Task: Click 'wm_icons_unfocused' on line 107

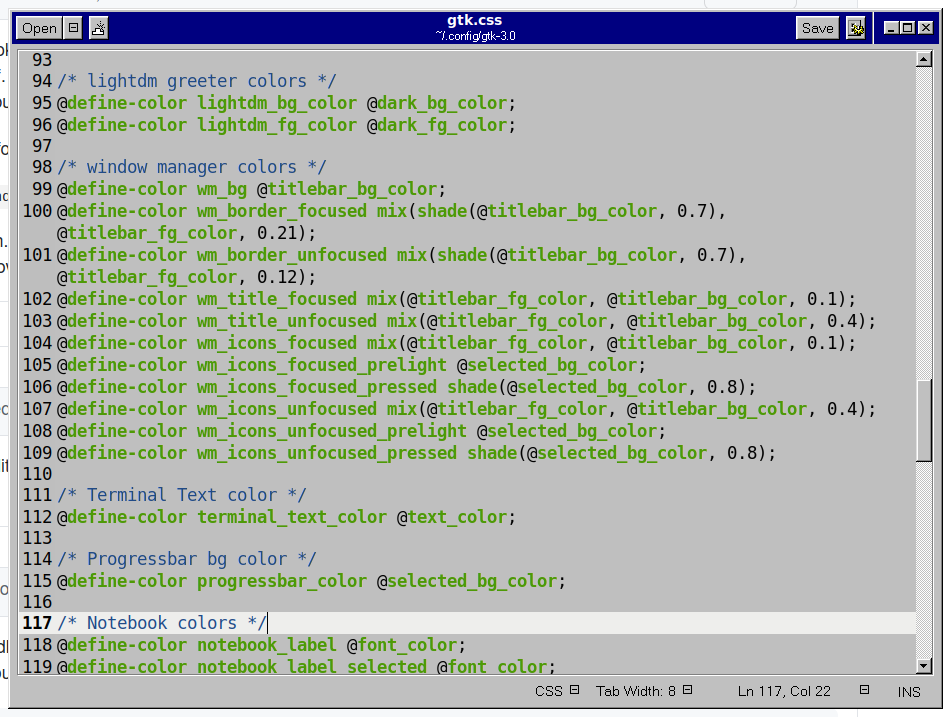Action: pos(287,409)
